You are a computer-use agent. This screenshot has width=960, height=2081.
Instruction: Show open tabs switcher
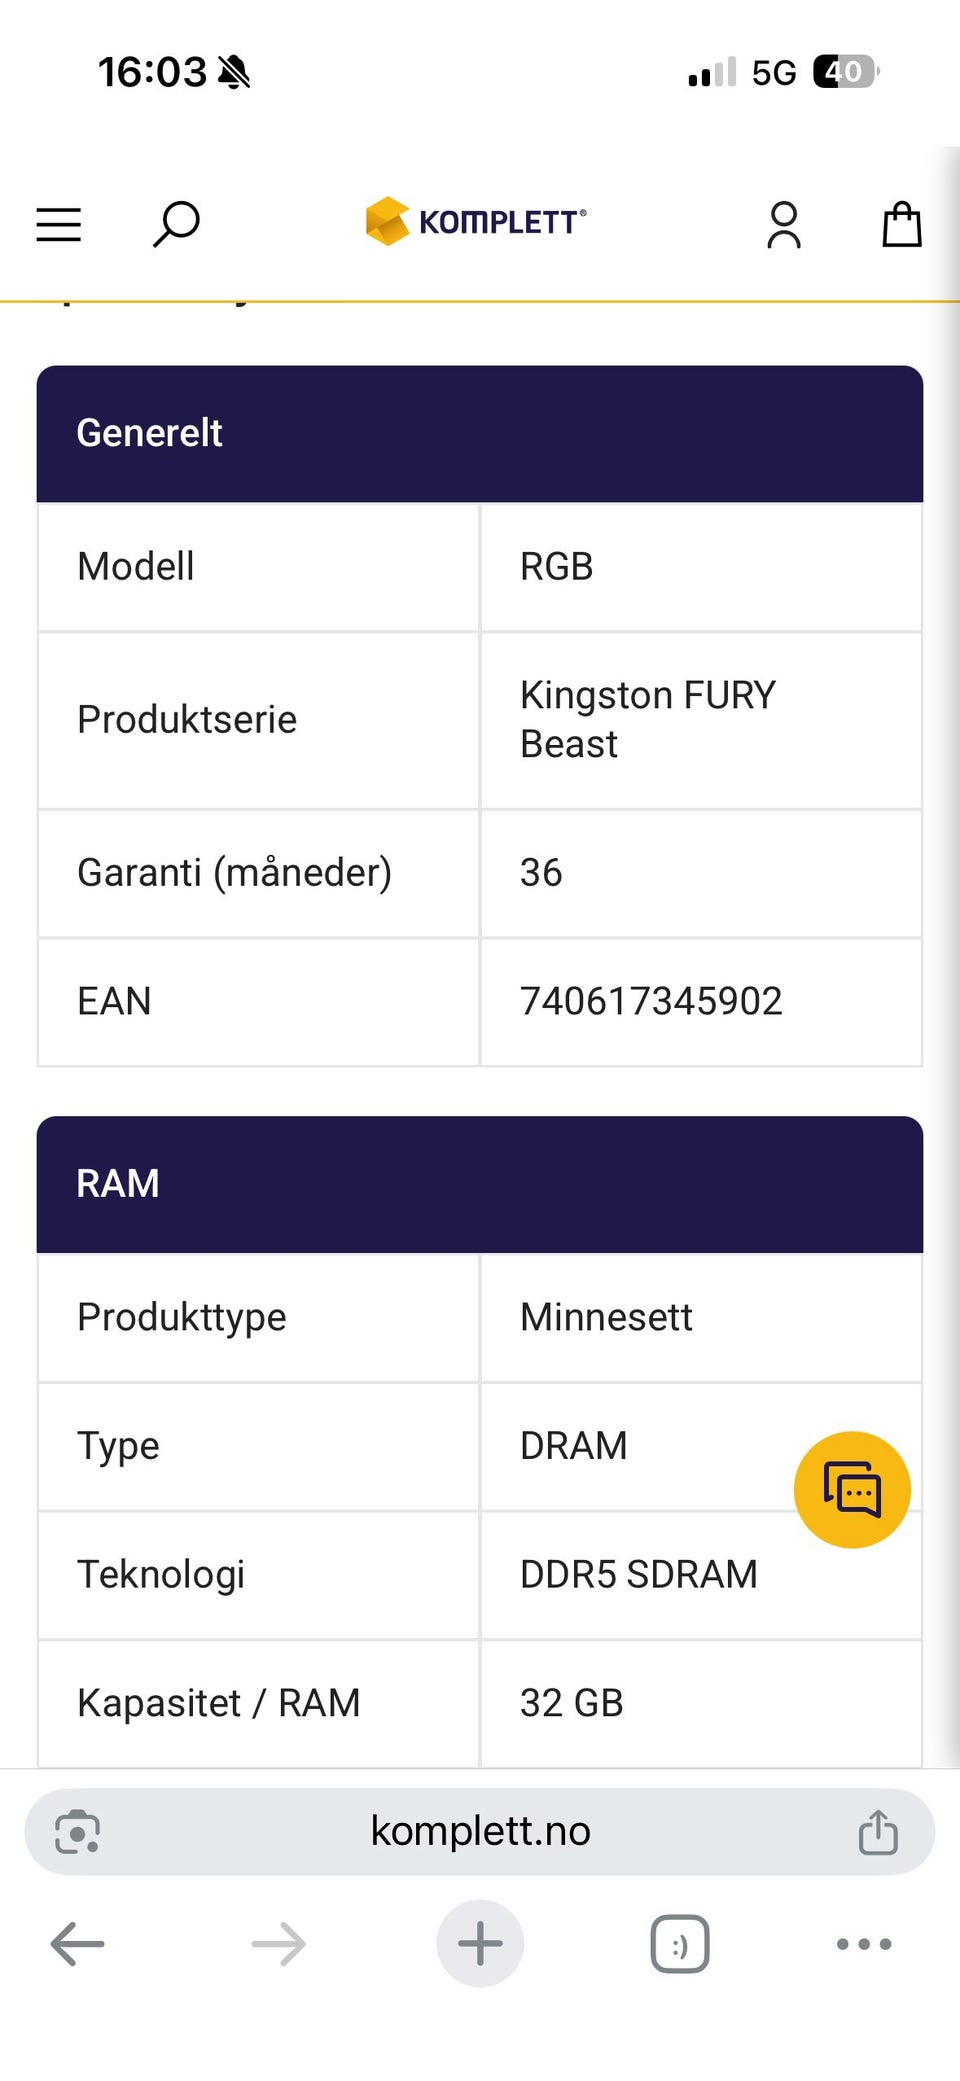click(x=680, y=1944)
